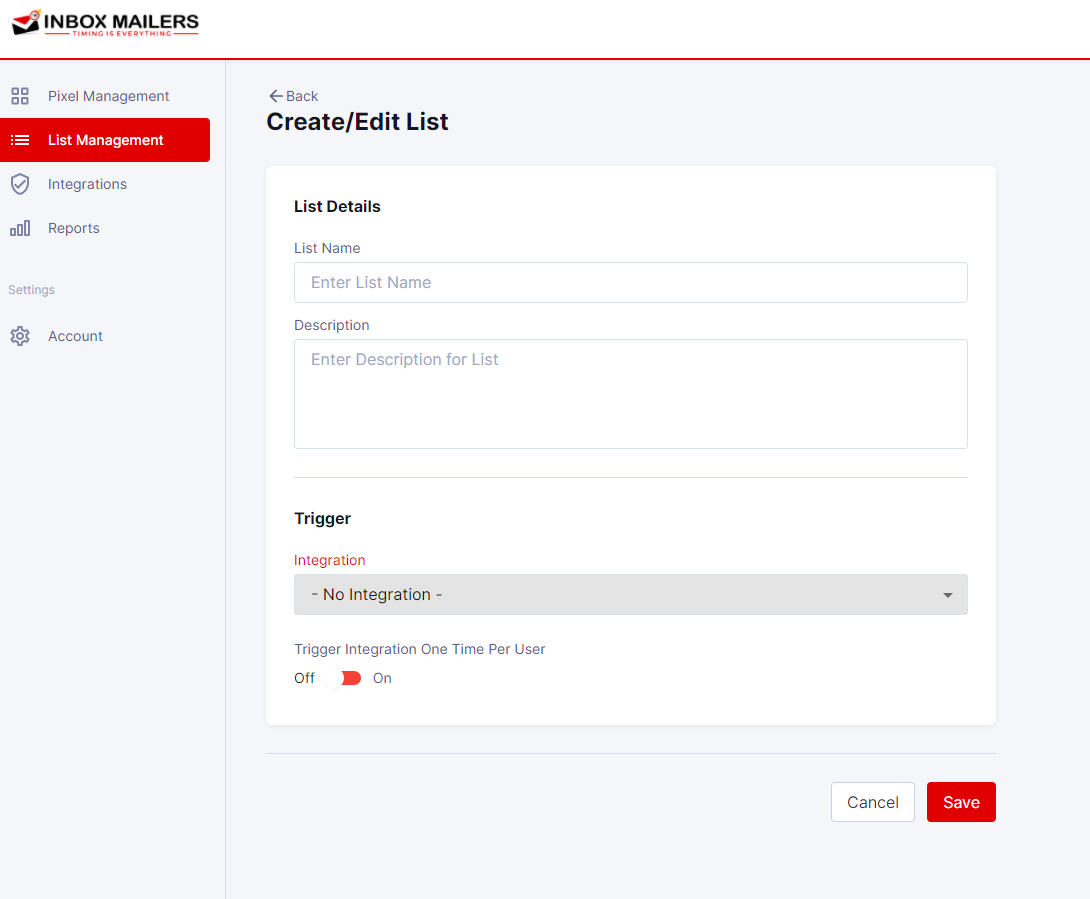Go to the Integrations page
This screenshot has height=899, width=1090.
click(x=105, y=184)
